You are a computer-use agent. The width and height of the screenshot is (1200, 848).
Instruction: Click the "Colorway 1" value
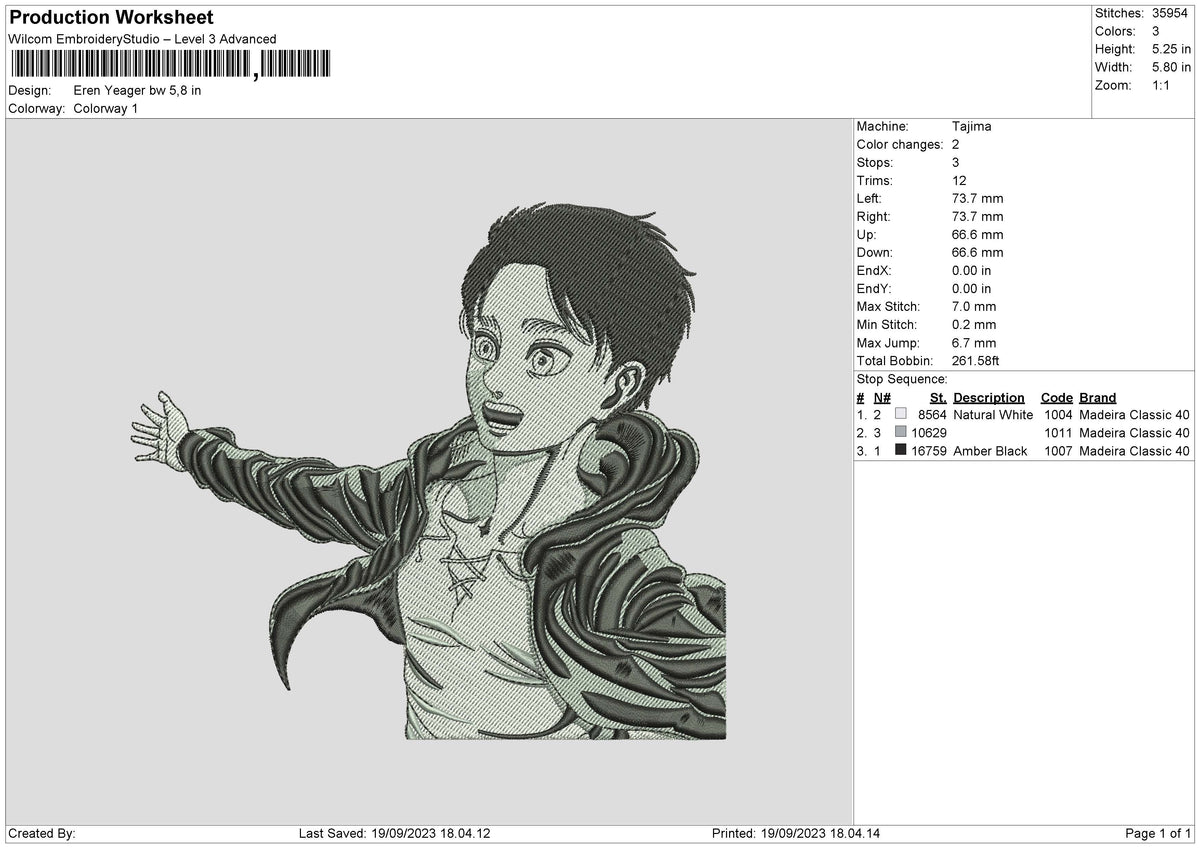tap(106, 108)
